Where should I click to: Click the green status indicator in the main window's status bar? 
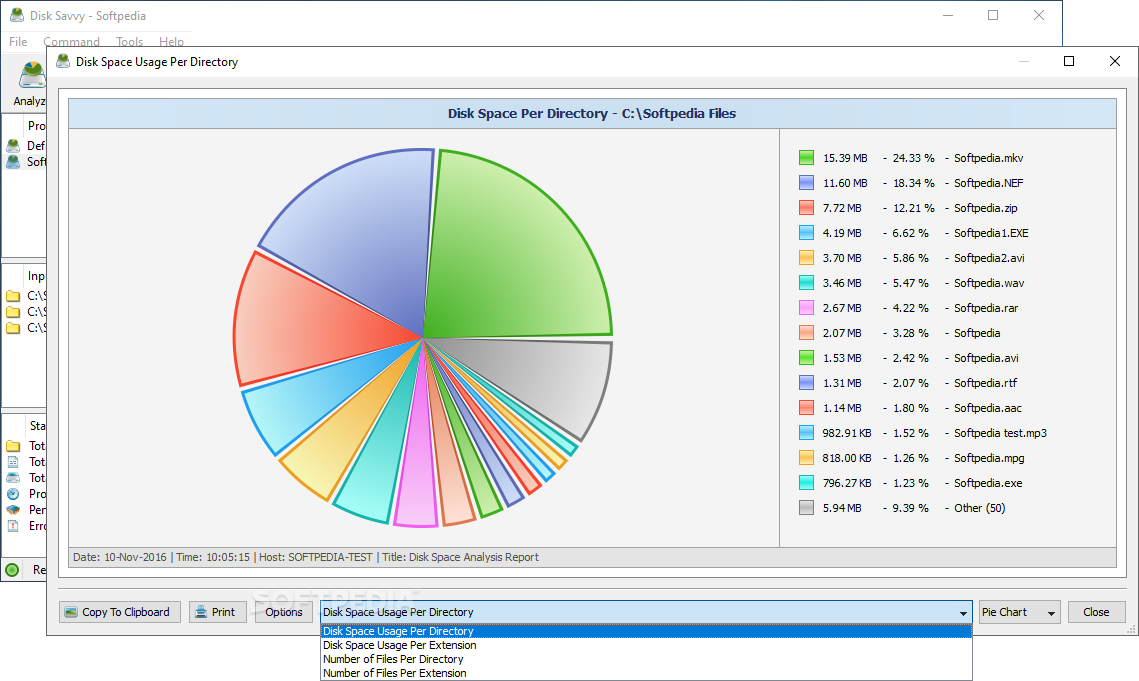(x=12, y=570)
